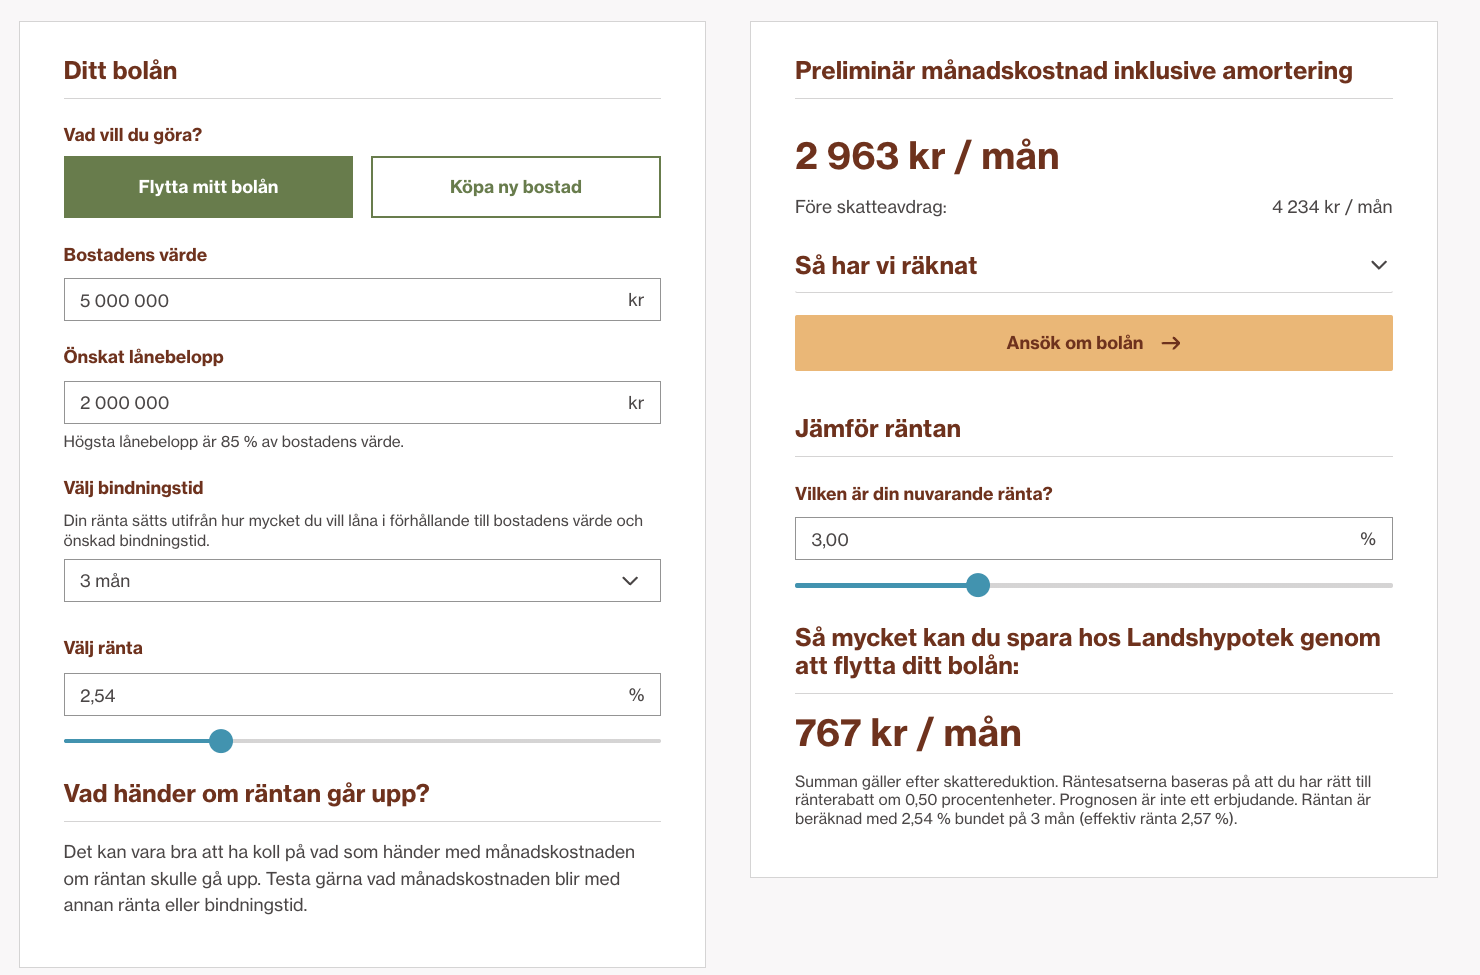Screen dimensions: 1480x975
Task: Click the arrow icon on Ansök om bolån
Action: tap(1171, 343)
